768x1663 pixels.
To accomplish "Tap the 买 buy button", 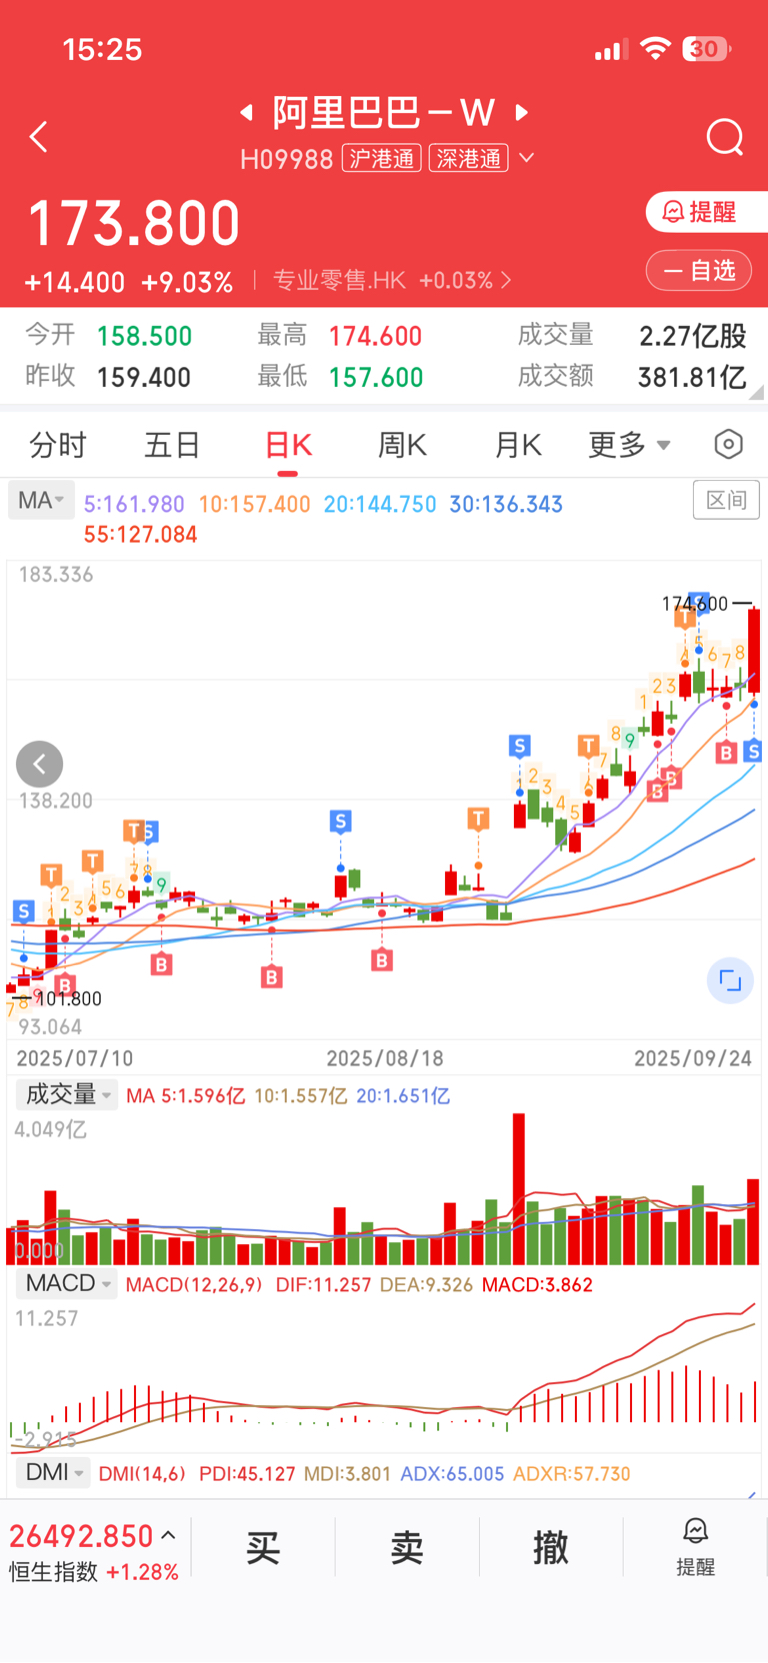I will [263, 1548].
